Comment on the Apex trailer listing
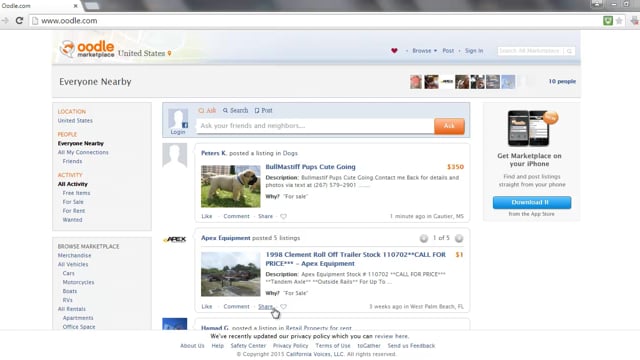The image size is (640, 360). [x=236, y=307]
